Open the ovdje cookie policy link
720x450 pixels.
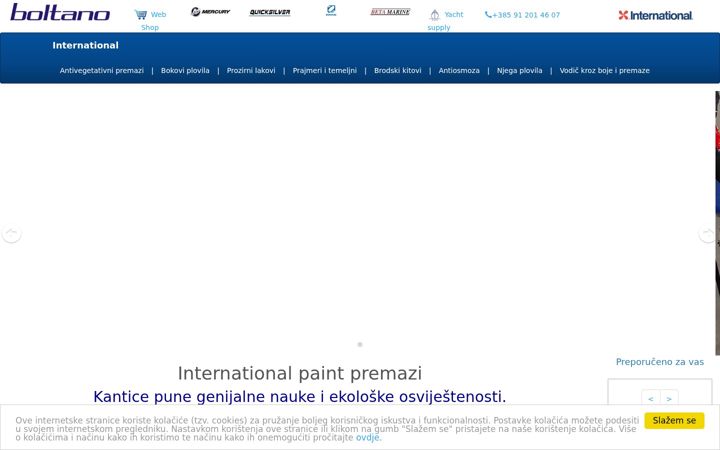point(367,438)
